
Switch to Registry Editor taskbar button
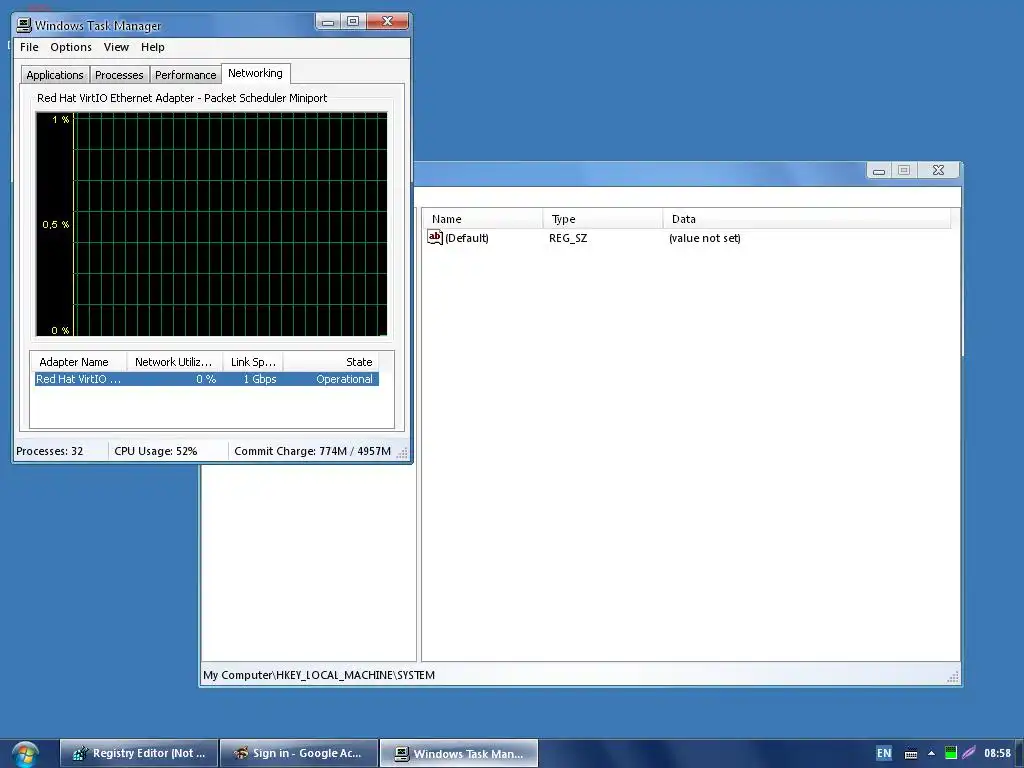(x=139, y=754)
